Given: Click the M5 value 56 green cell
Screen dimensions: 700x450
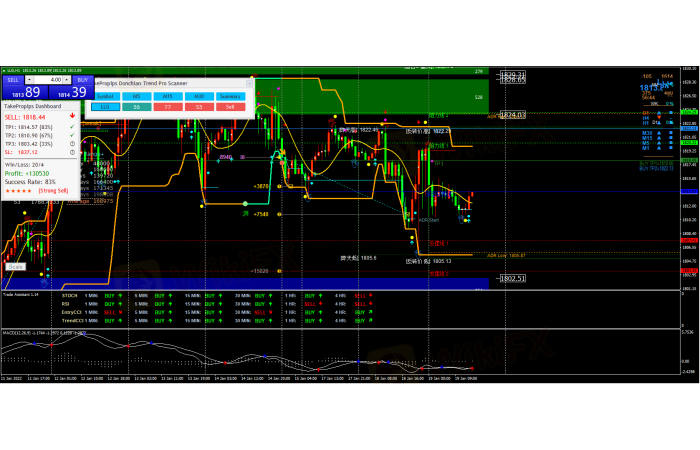Looking at the screenshot, I should click(x=136, y=106).
